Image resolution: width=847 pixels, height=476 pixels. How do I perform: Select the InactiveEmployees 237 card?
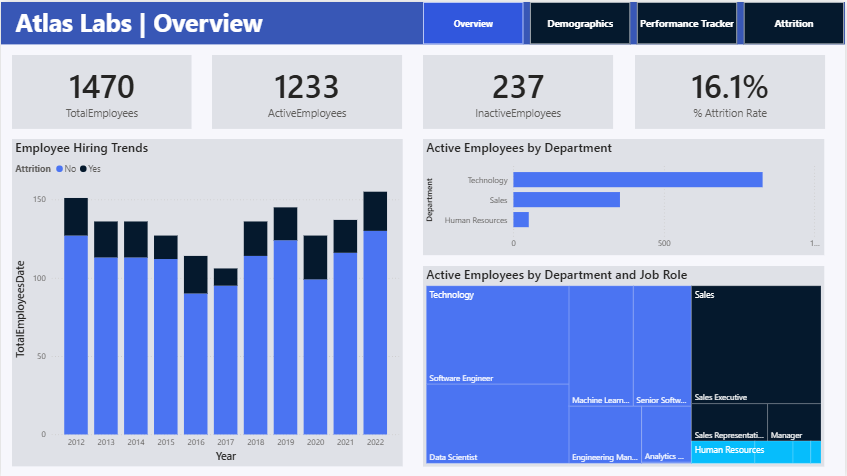pyautogui.click(x=518, y=92)
